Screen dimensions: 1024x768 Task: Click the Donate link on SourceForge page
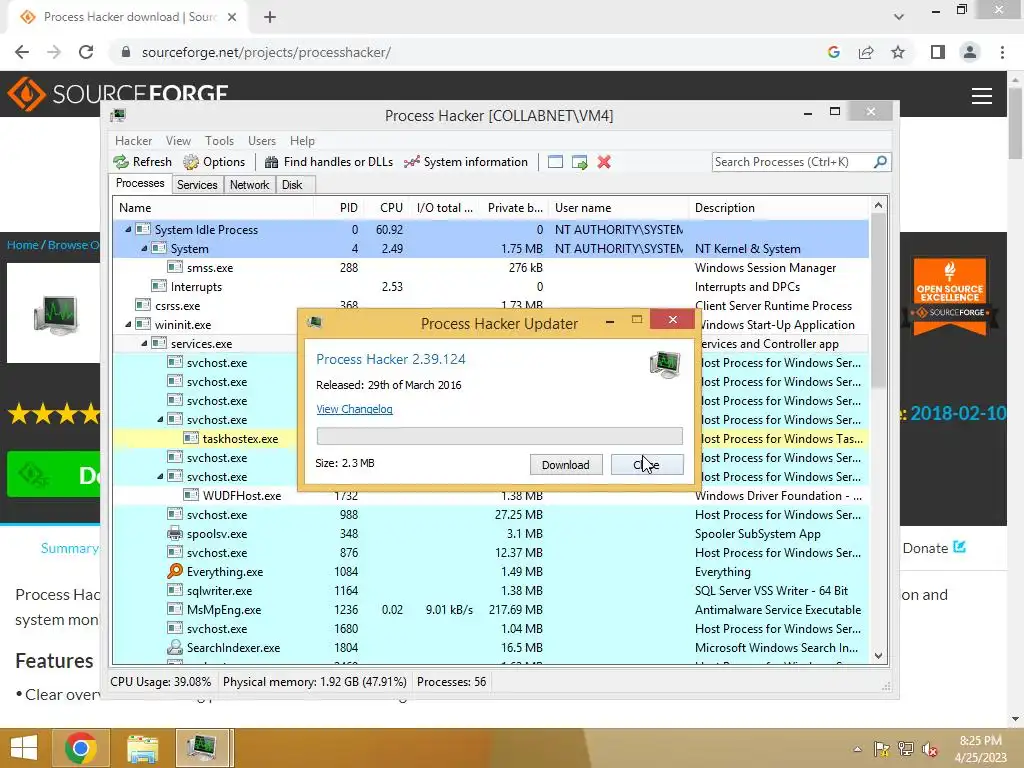click(934, 548)
